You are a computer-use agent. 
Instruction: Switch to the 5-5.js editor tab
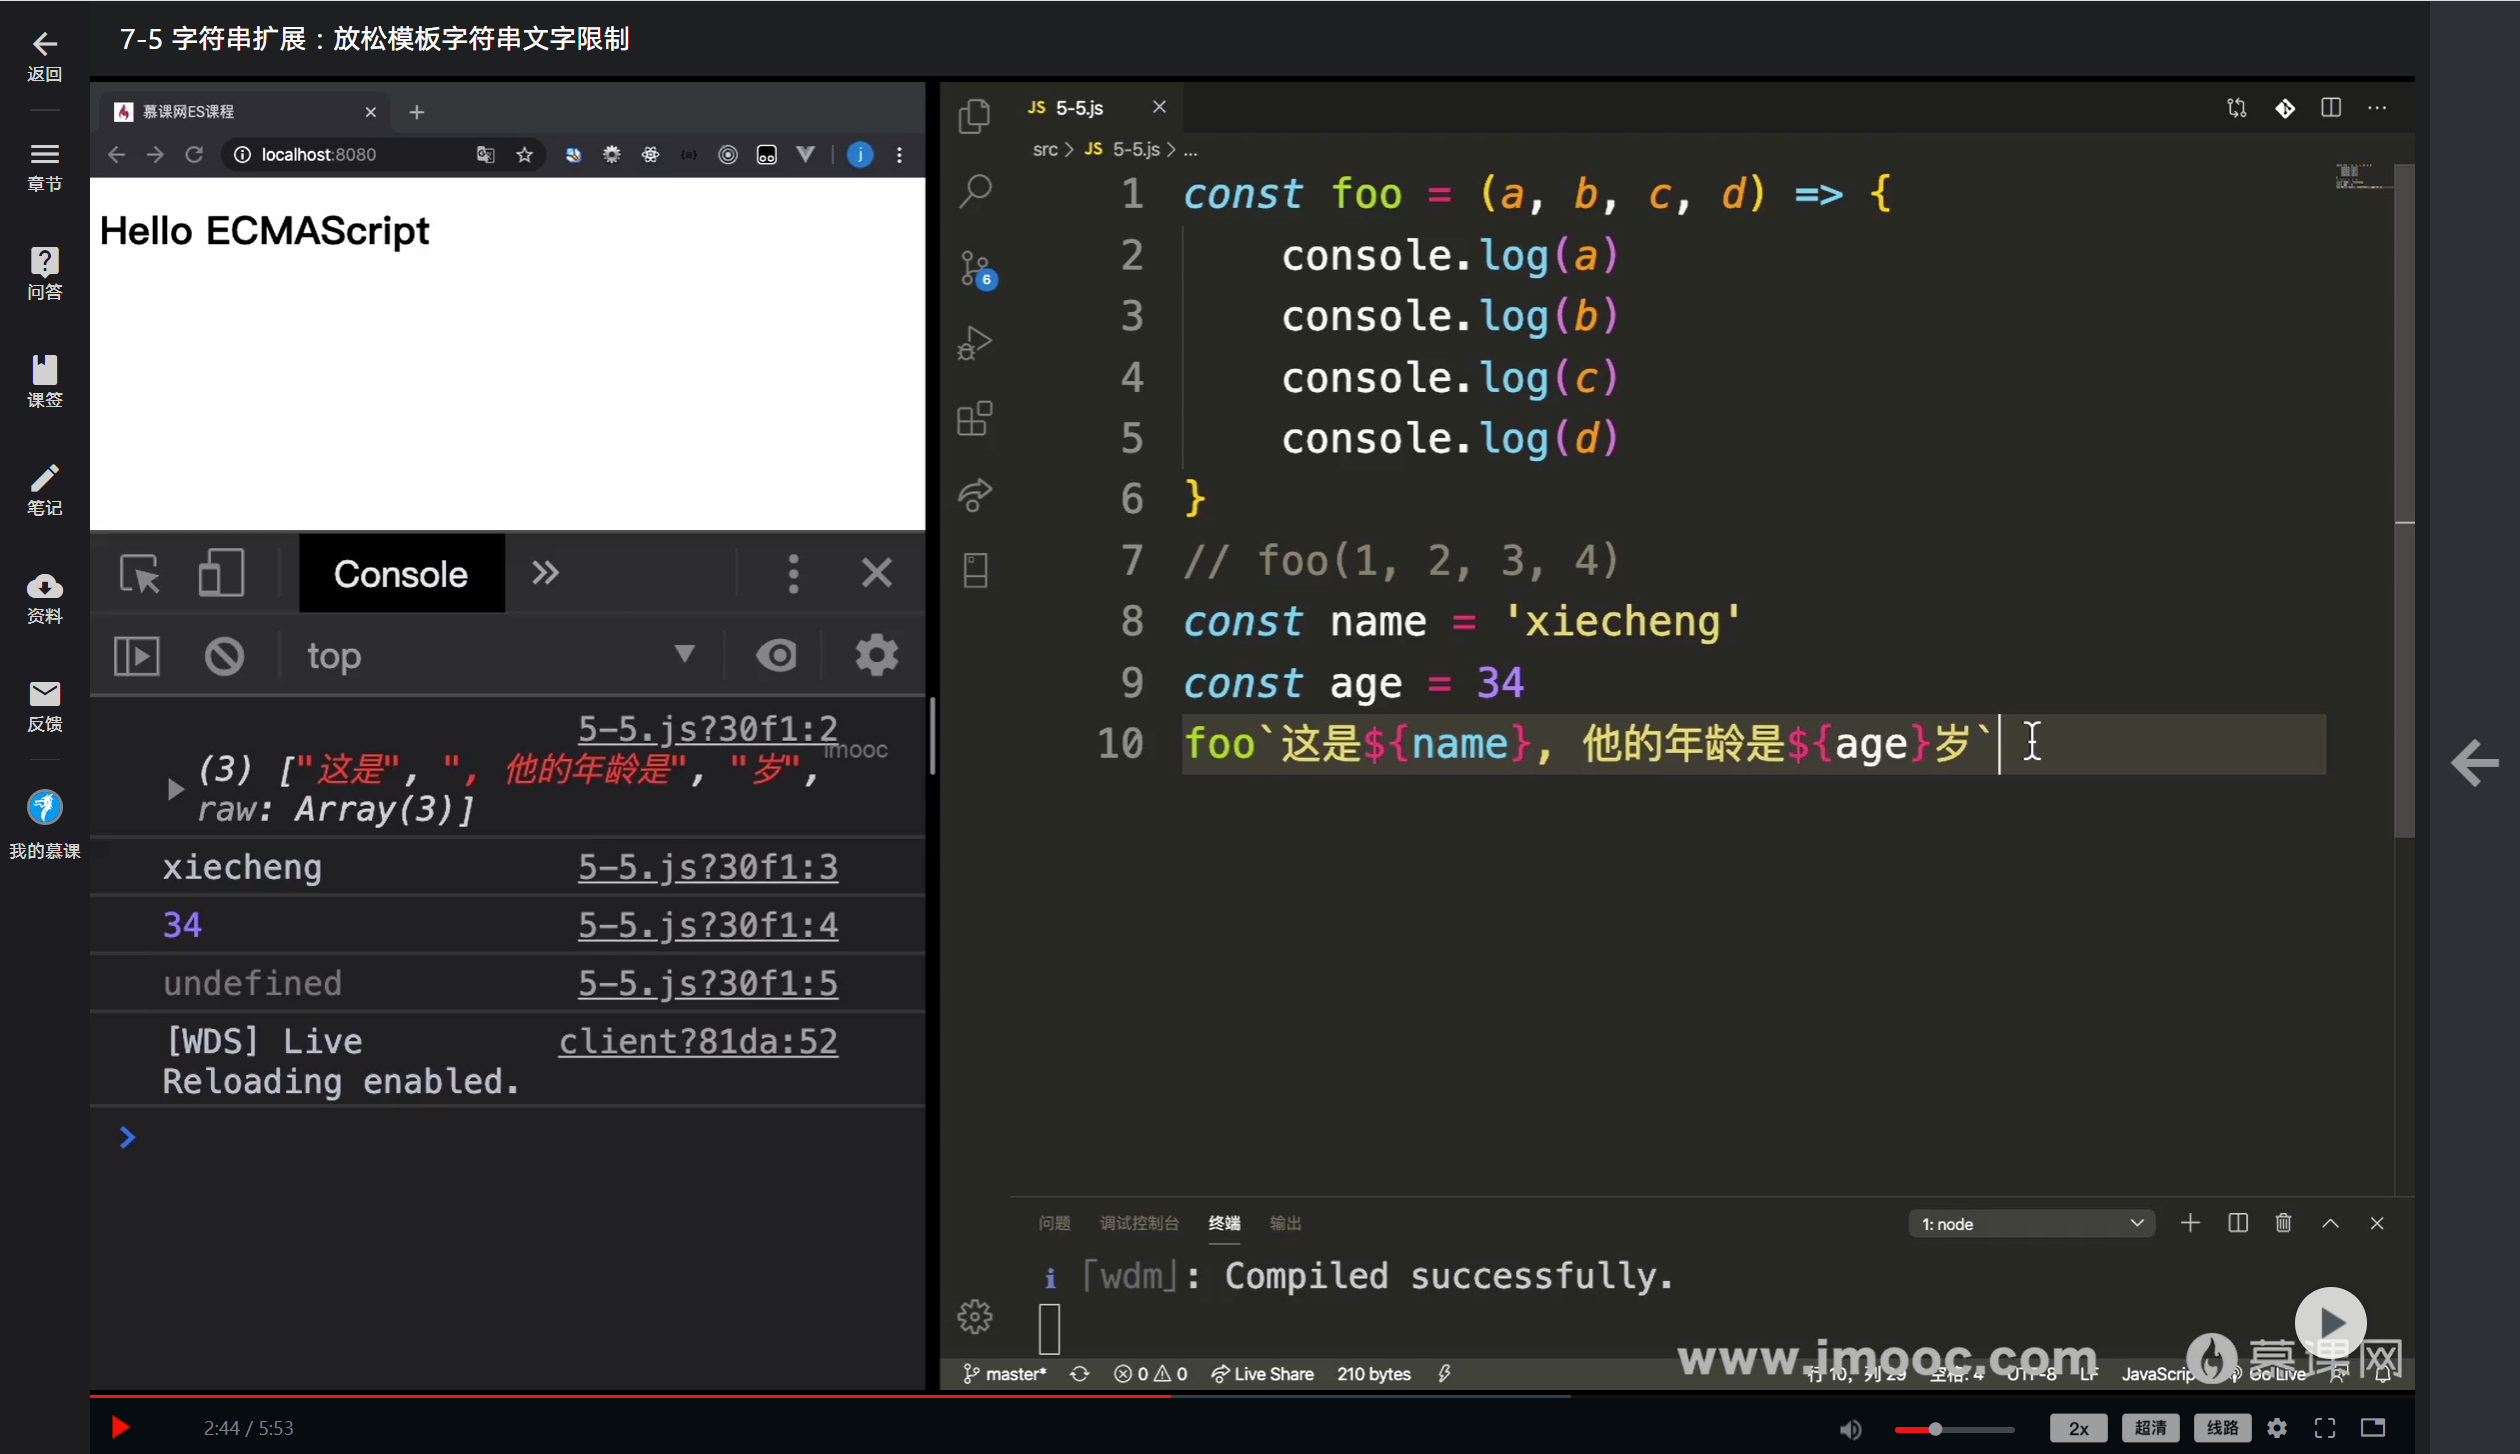[1078, 108]
